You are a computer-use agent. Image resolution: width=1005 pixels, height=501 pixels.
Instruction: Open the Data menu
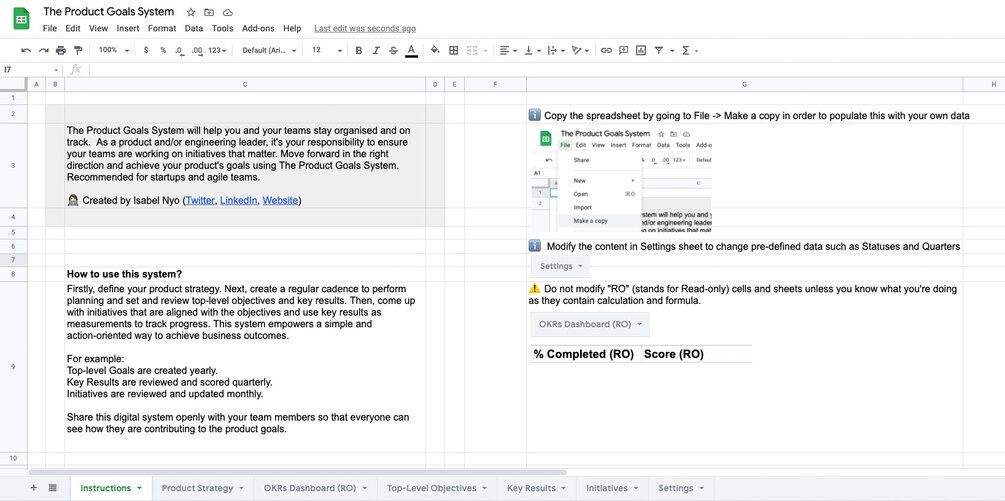[194, 28]
